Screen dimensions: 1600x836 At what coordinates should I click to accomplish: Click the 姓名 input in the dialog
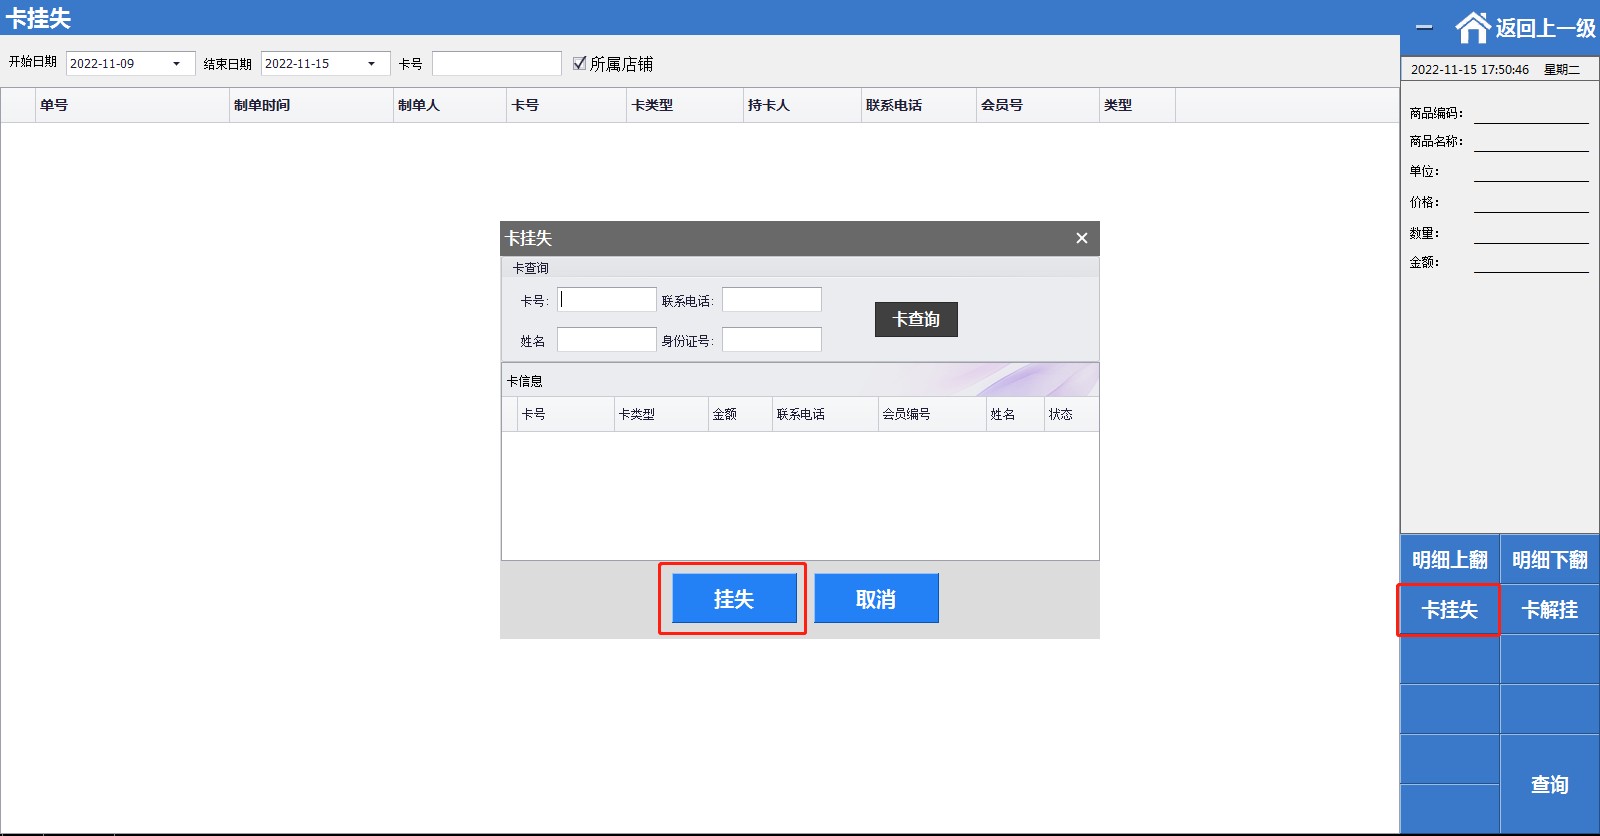[x=607, y=339]
